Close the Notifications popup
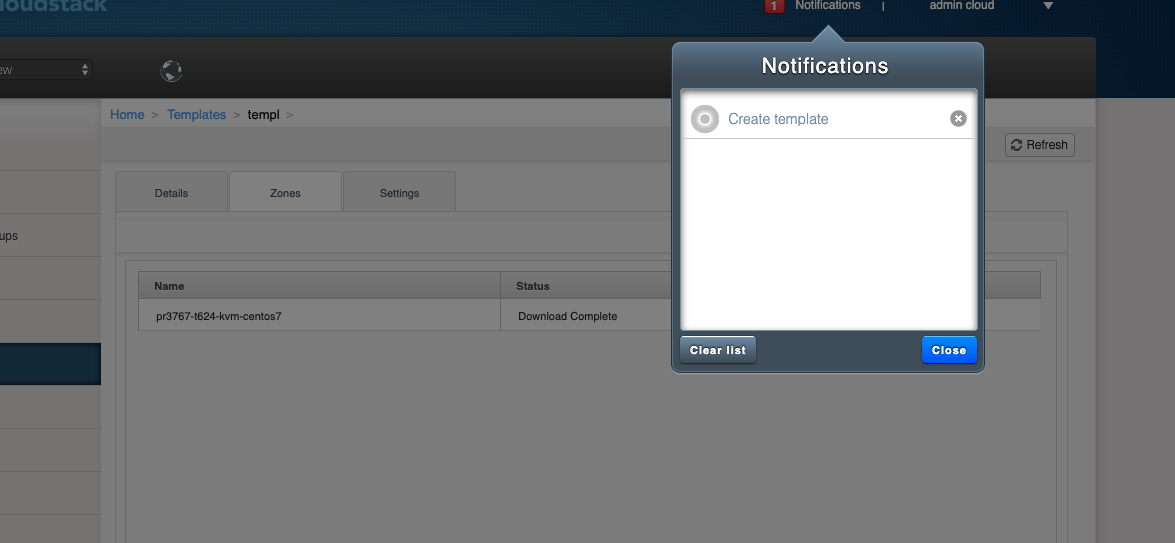This screenshot has width=1175, height=543. (949, 350)
